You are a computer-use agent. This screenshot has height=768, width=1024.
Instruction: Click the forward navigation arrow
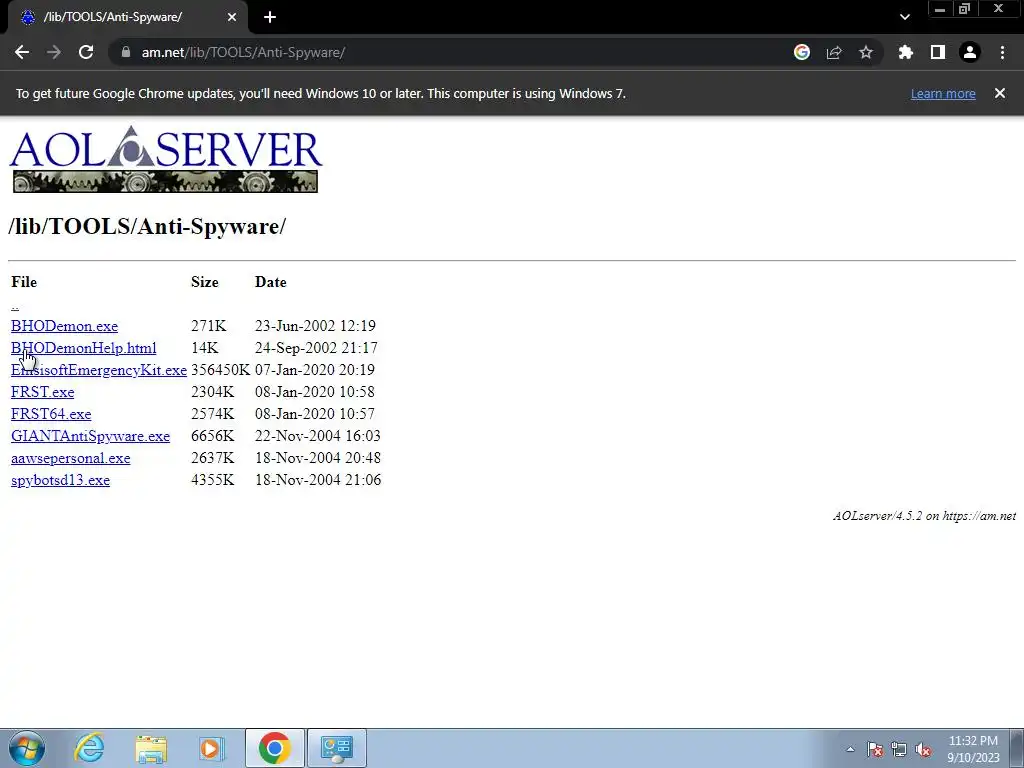coord(54,52)
